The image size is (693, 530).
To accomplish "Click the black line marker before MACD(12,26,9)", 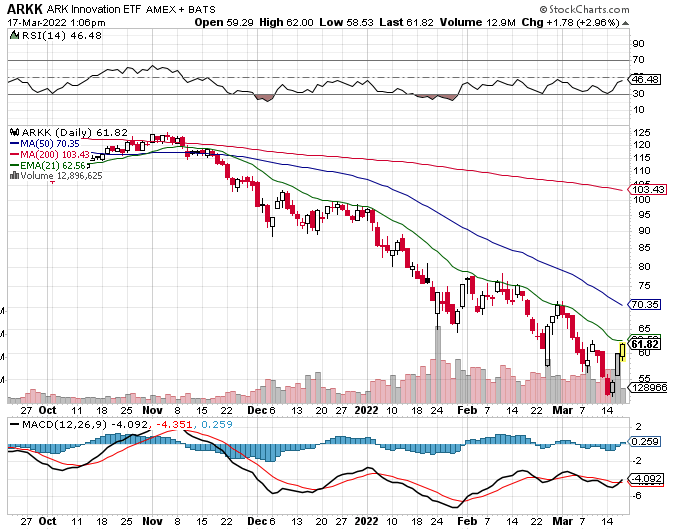I will [15, 424].
